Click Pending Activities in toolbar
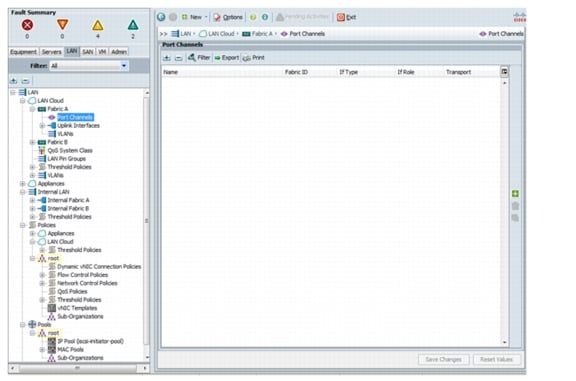The height and width of the screenshot is (381, 576). pyautogui.click(x=303, y=17)
